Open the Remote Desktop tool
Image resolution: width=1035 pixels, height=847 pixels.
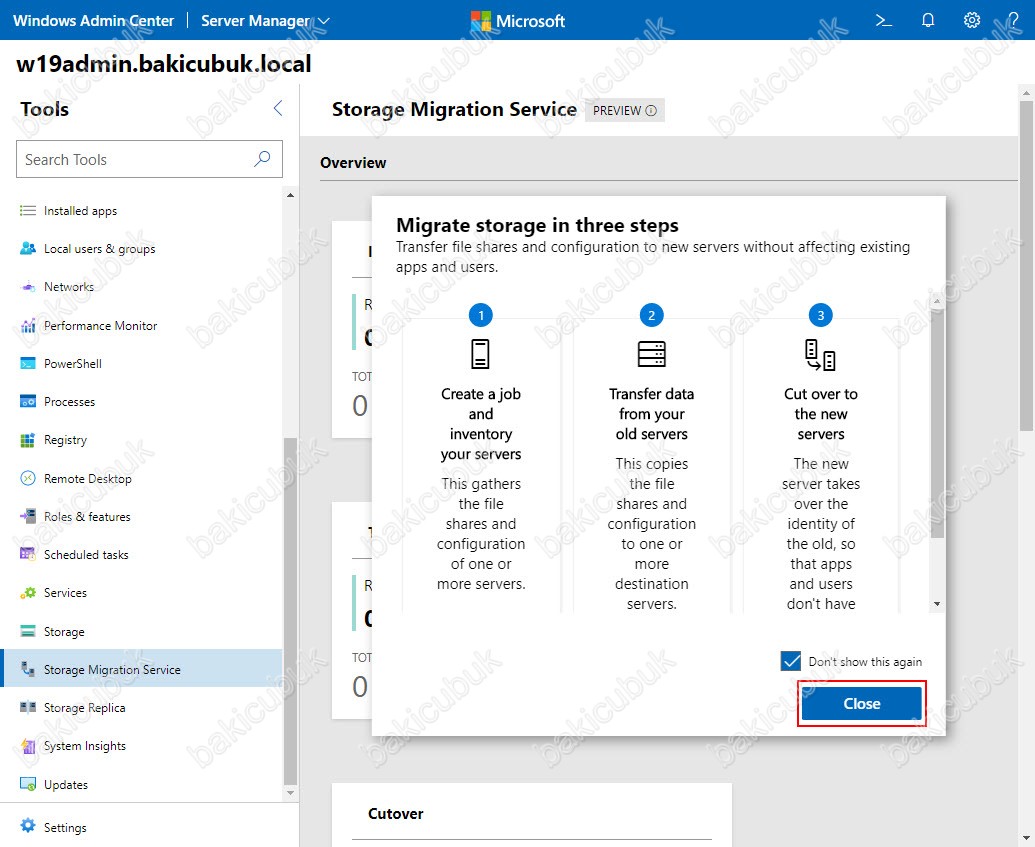click(88, 478)
